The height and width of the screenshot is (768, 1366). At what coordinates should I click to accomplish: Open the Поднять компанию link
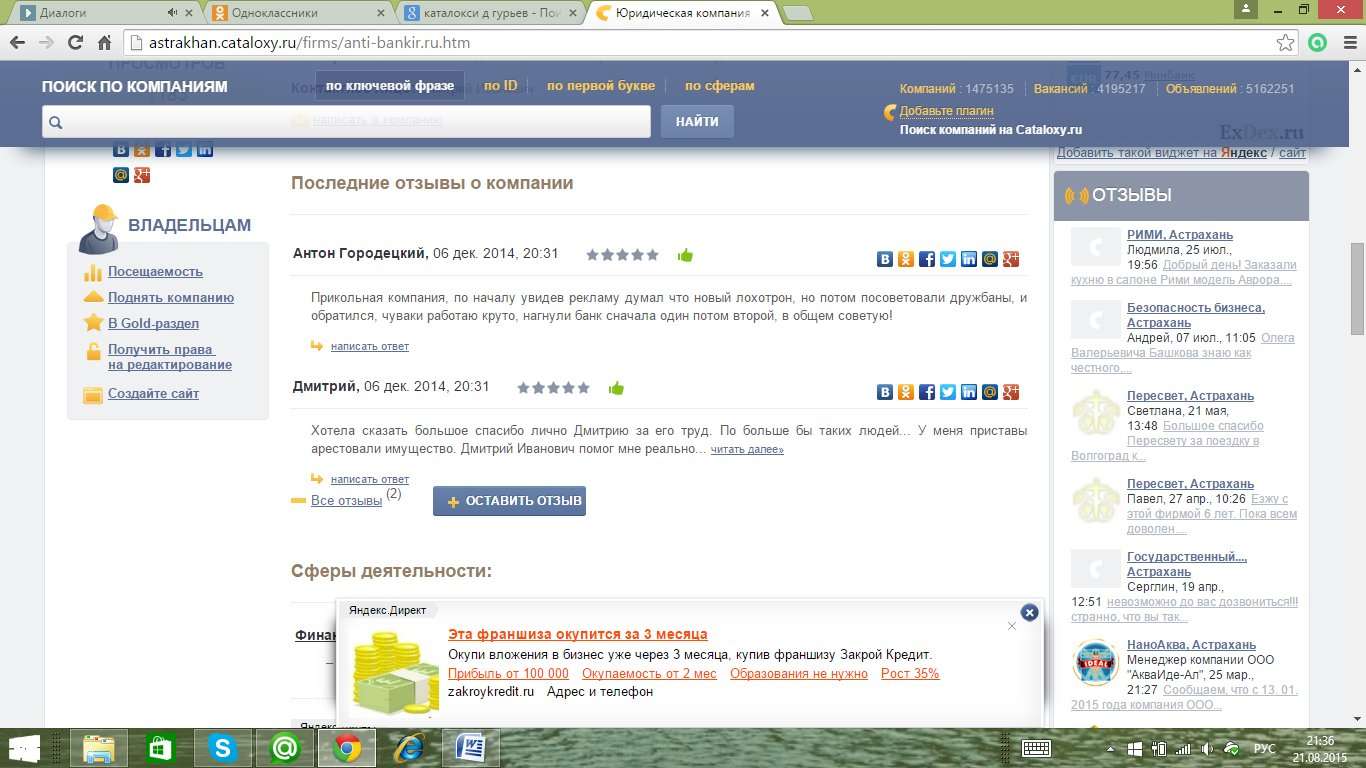[171, 297]
